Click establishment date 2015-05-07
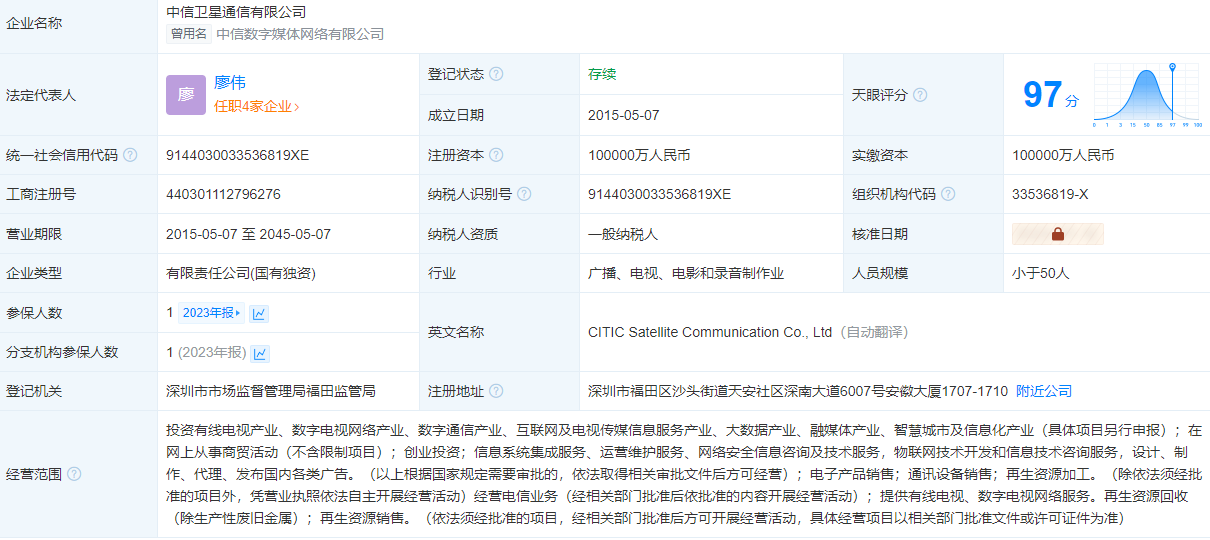The image size is (1210, 540). pos(624,115)
